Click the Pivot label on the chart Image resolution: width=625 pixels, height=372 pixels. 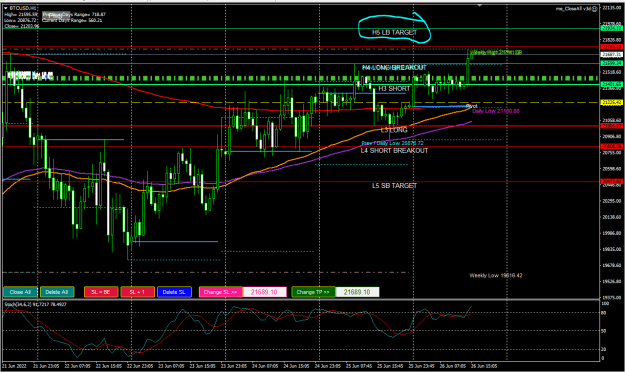pyautogui.click(x=472, y=106)
